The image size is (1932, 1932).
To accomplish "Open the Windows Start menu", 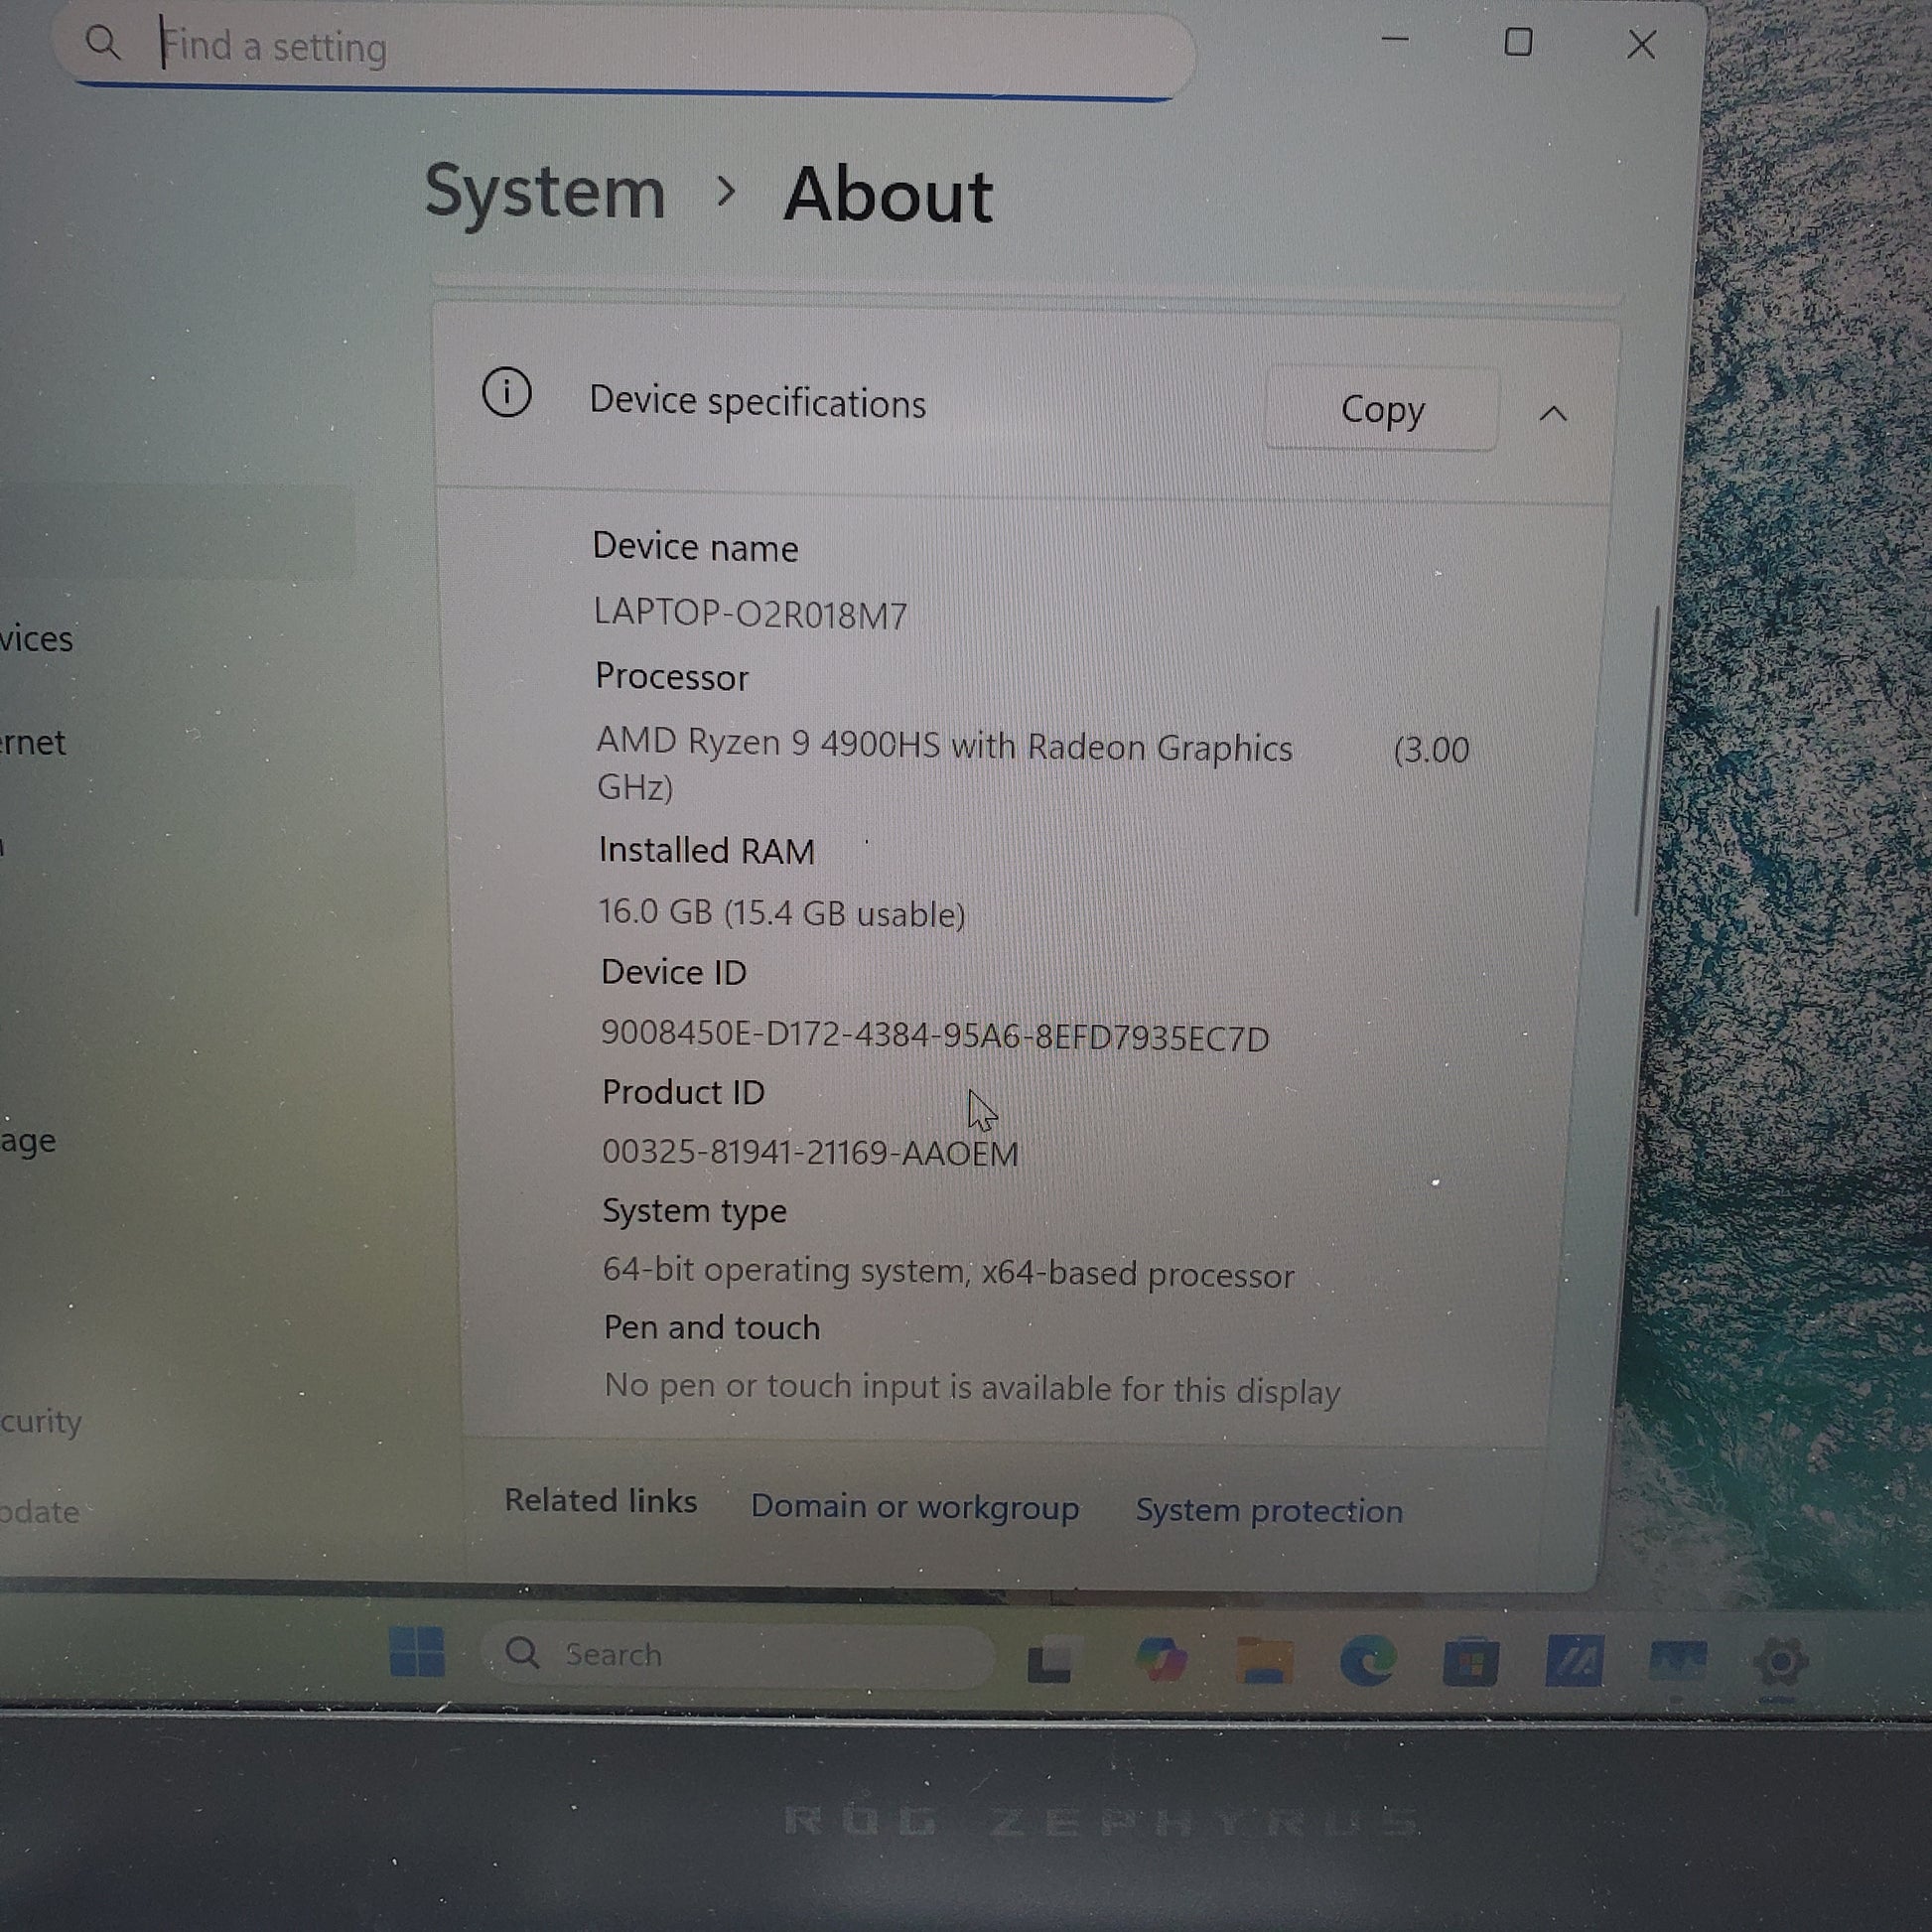I will (417, 1651).
